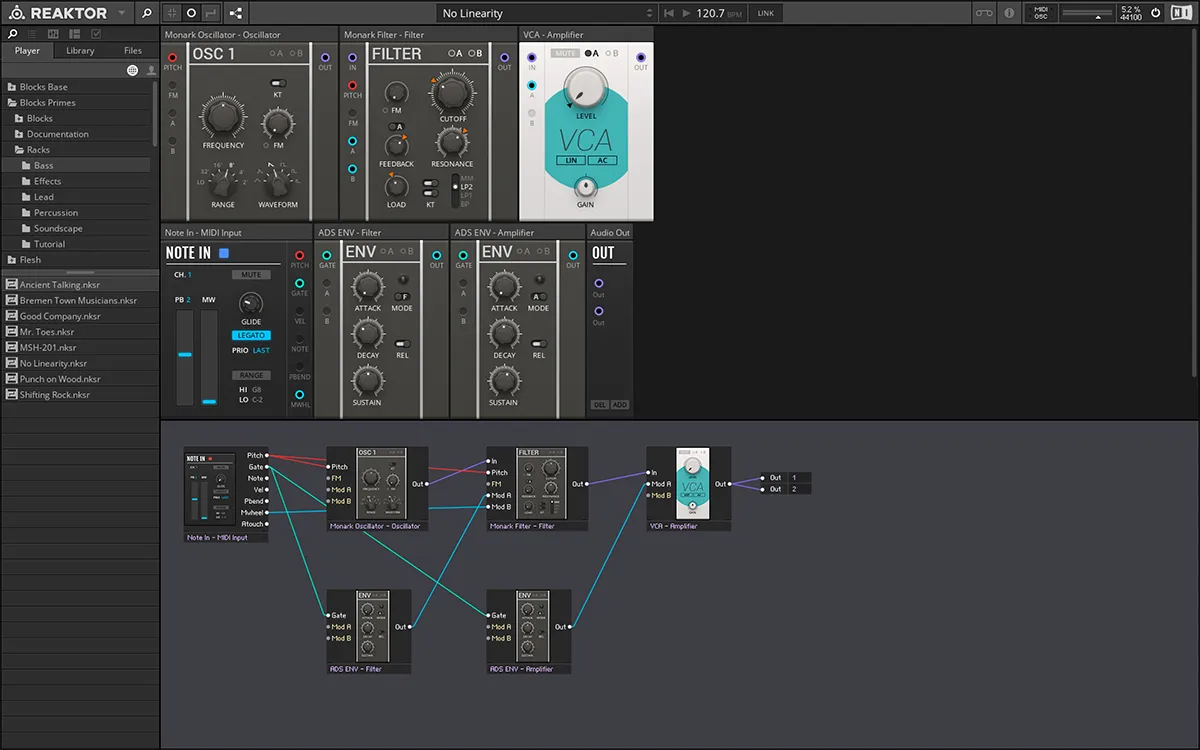Start playback with the play button
This screenshot has height=750, width=1200.
click(x=686, y=13)
